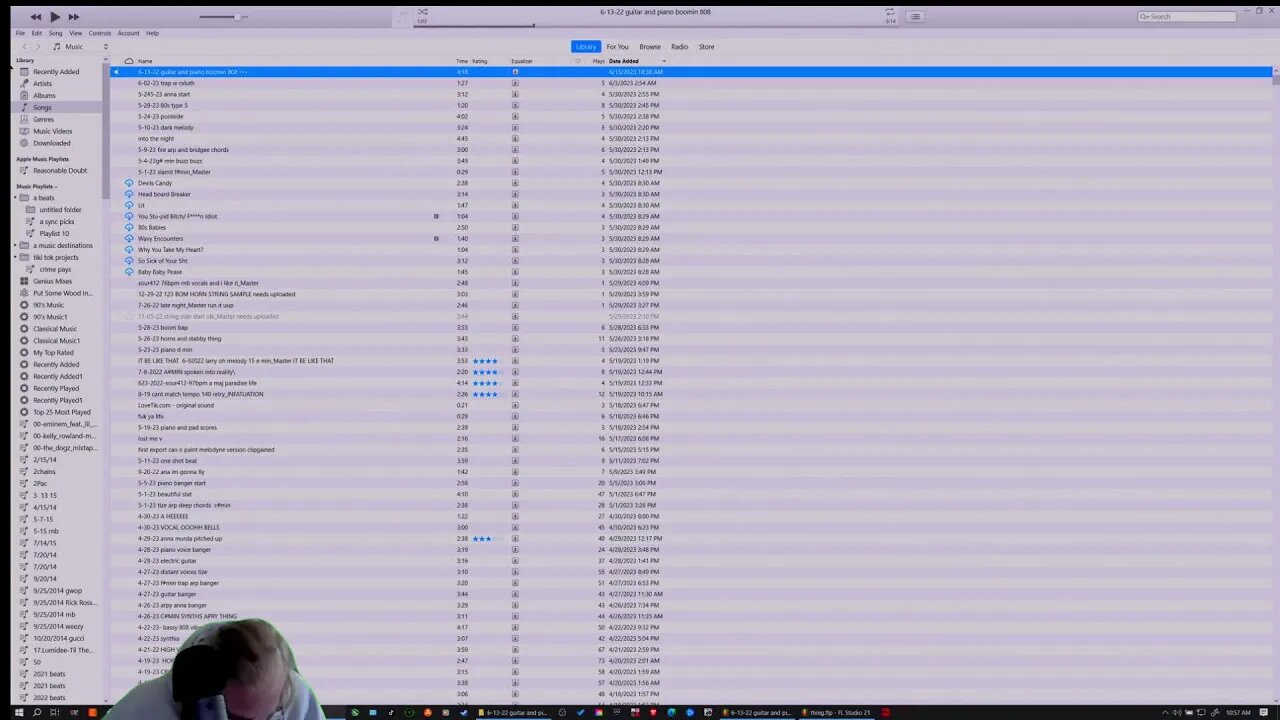
Task: Click the equalizer preset icon for '6-02-23 trap w celuth'
Action: 515,83
